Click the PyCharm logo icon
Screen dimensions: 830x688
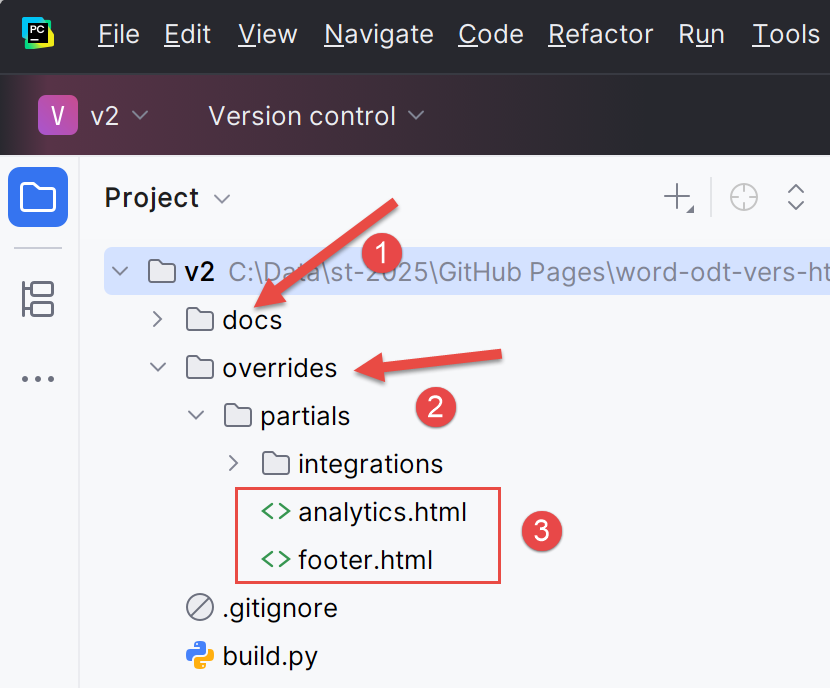click(x=38, y=33)
